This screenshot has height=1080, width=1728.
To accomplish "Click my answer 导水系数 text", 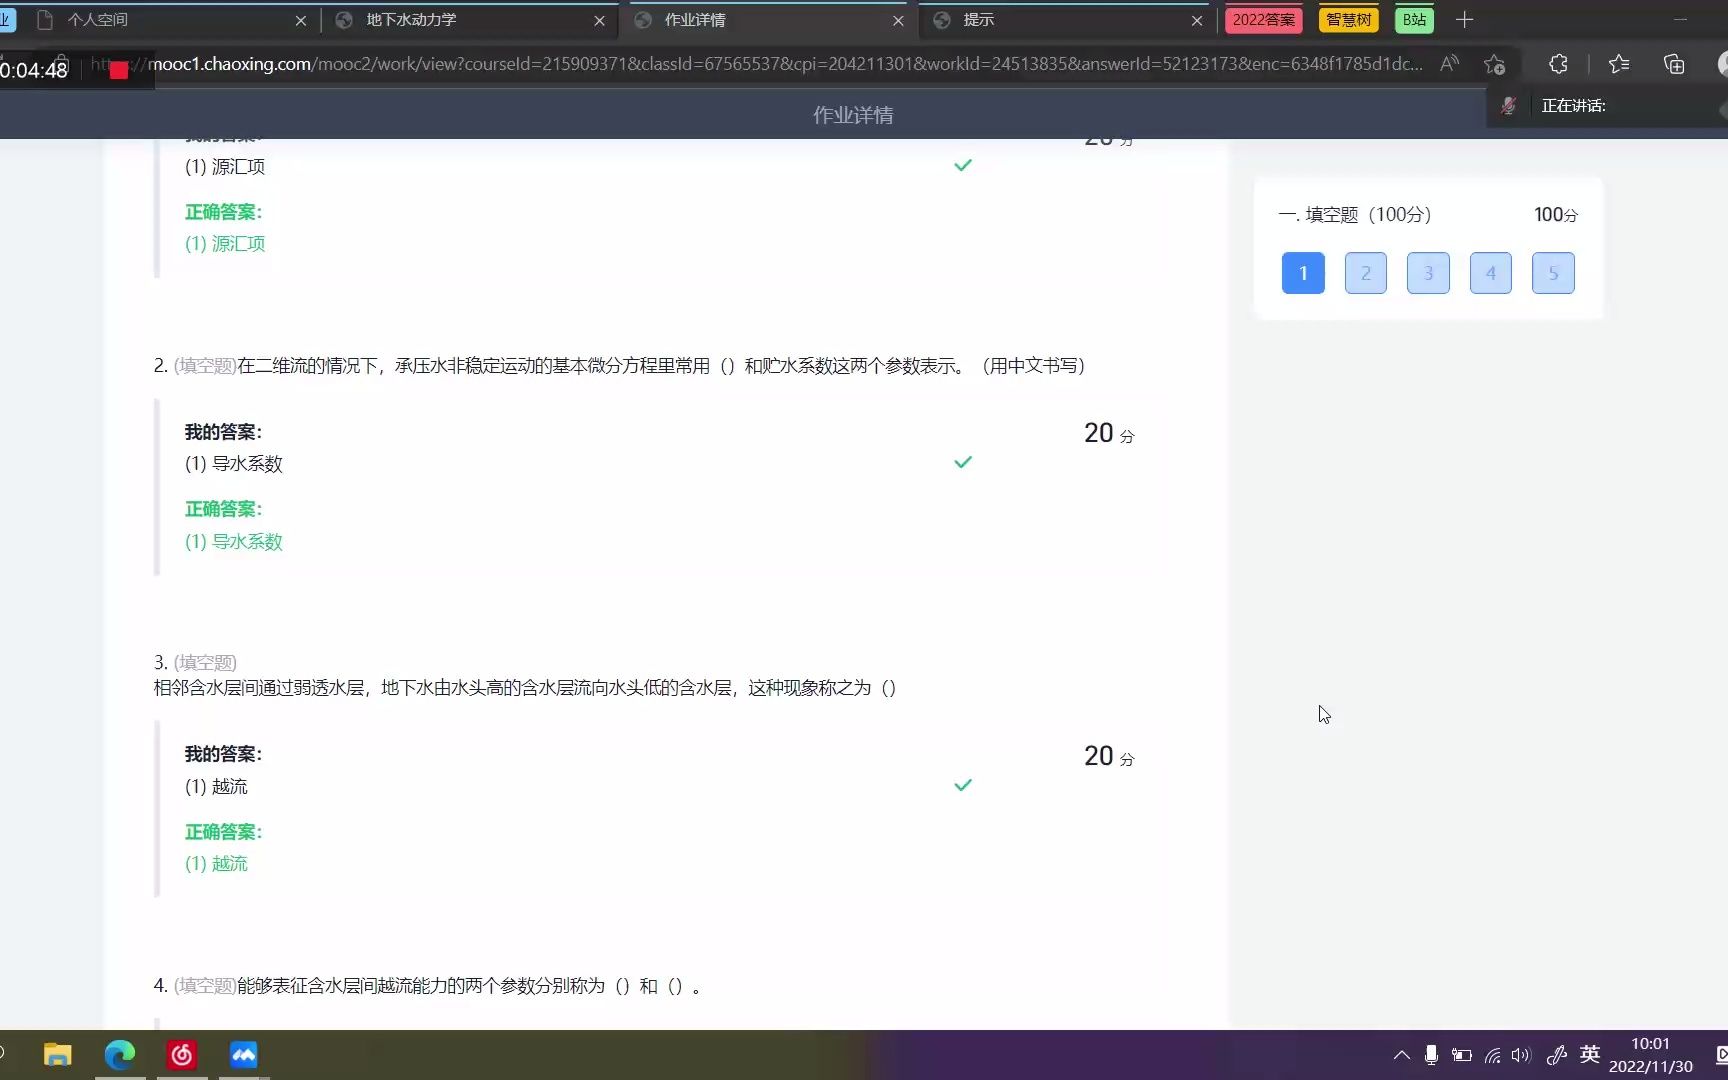I will point(234,464).
